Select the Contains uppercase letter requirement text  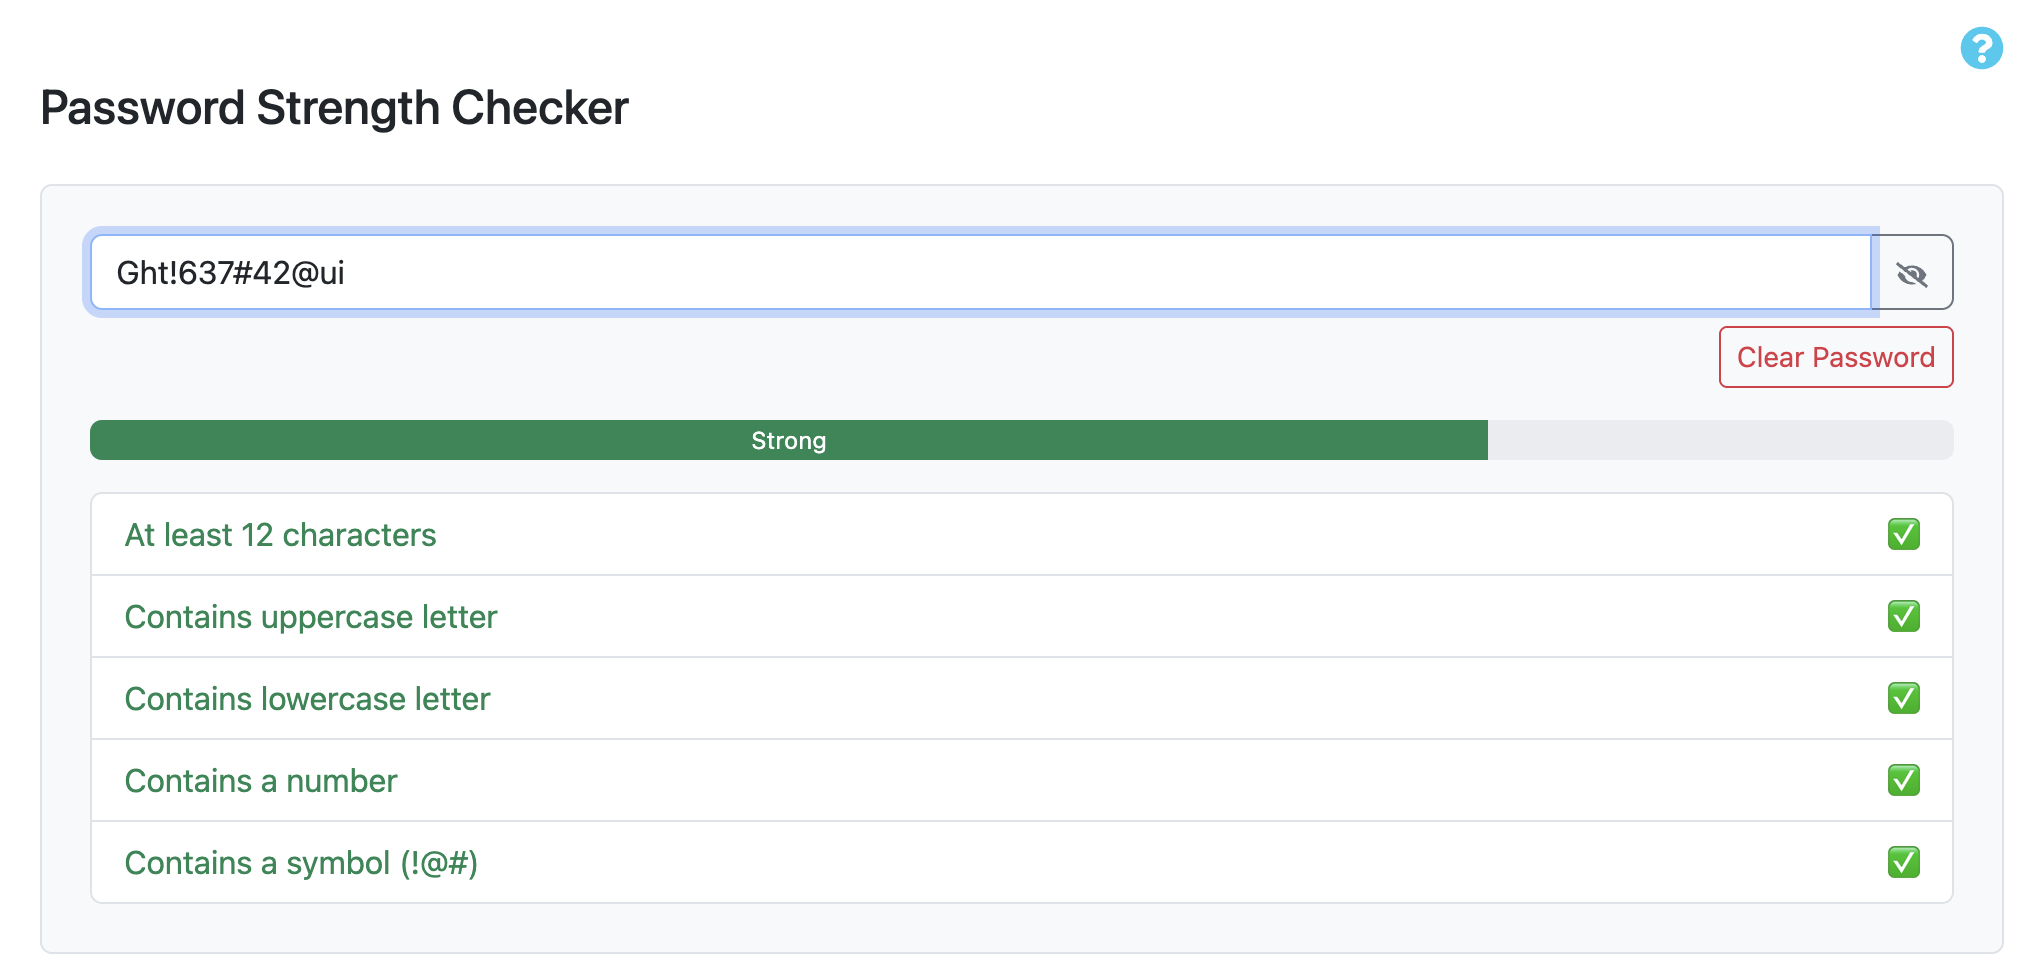310,617
